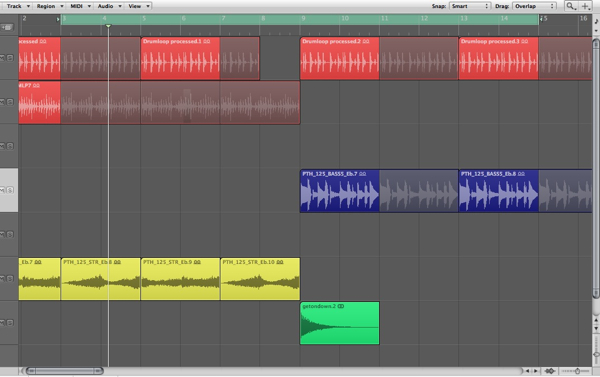Open the Track menu
Screen dimensions: 600x377
coord(18,6)
